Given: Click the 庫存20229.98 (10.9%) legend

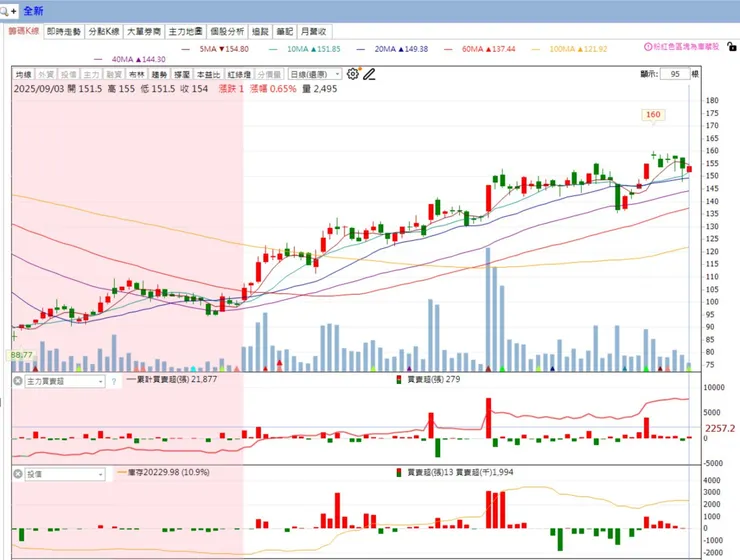Looking at the screenshot, I should coord(163,472).
